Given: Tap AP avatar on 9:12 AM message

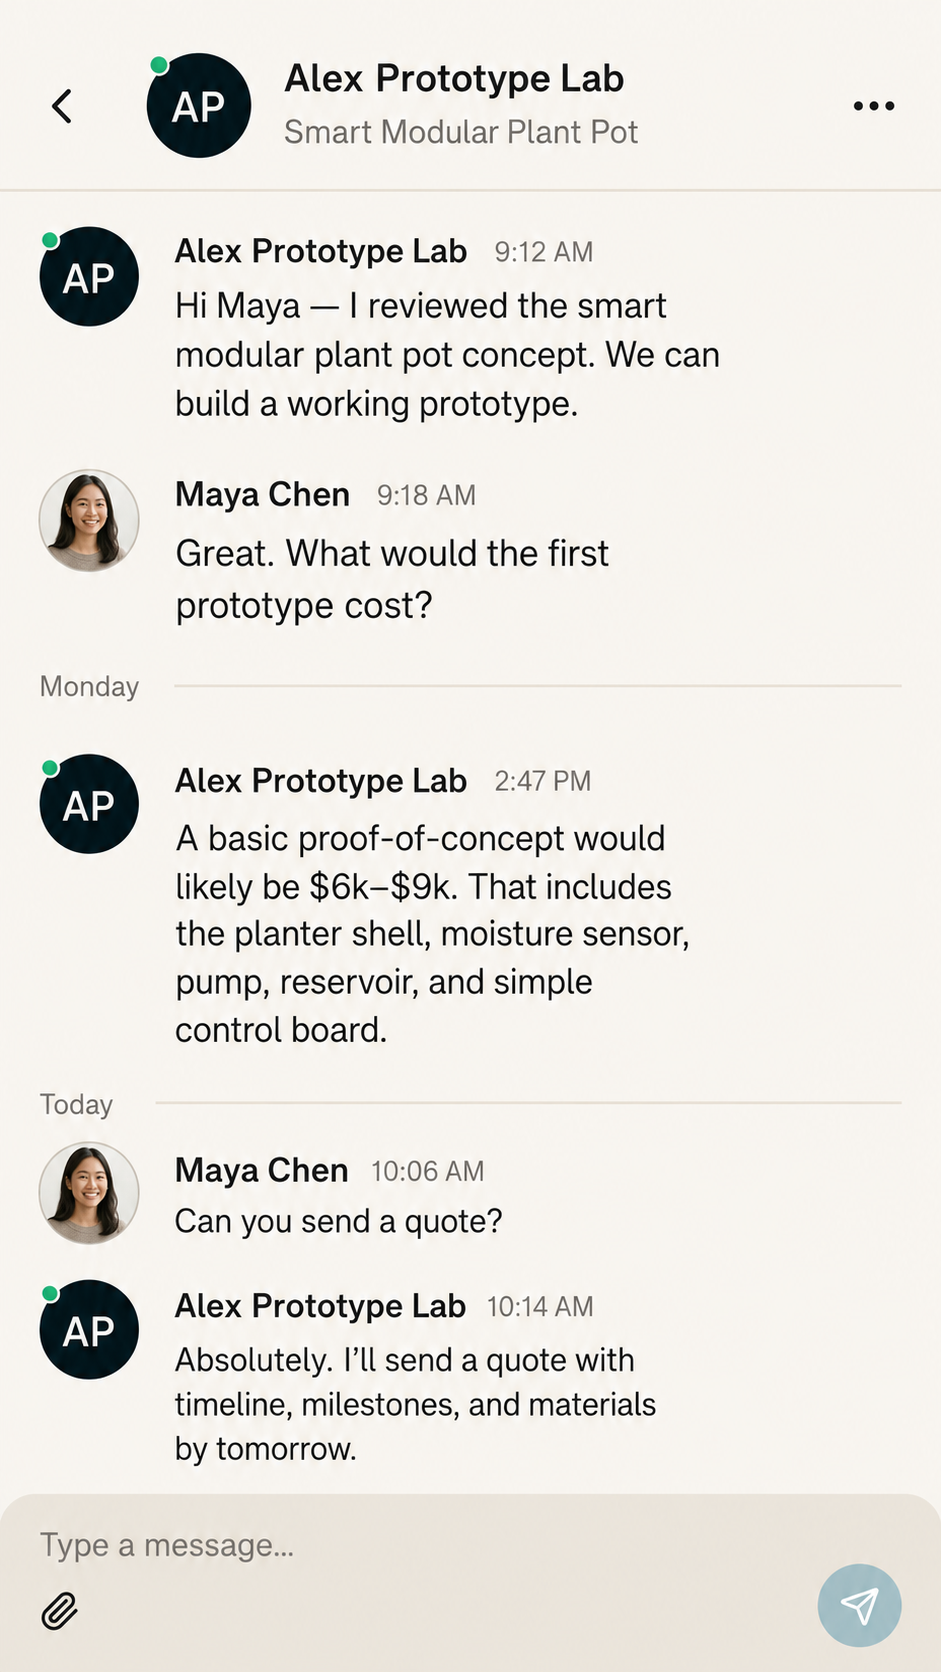Looking at the screenshot, I should tap(89, 277).
